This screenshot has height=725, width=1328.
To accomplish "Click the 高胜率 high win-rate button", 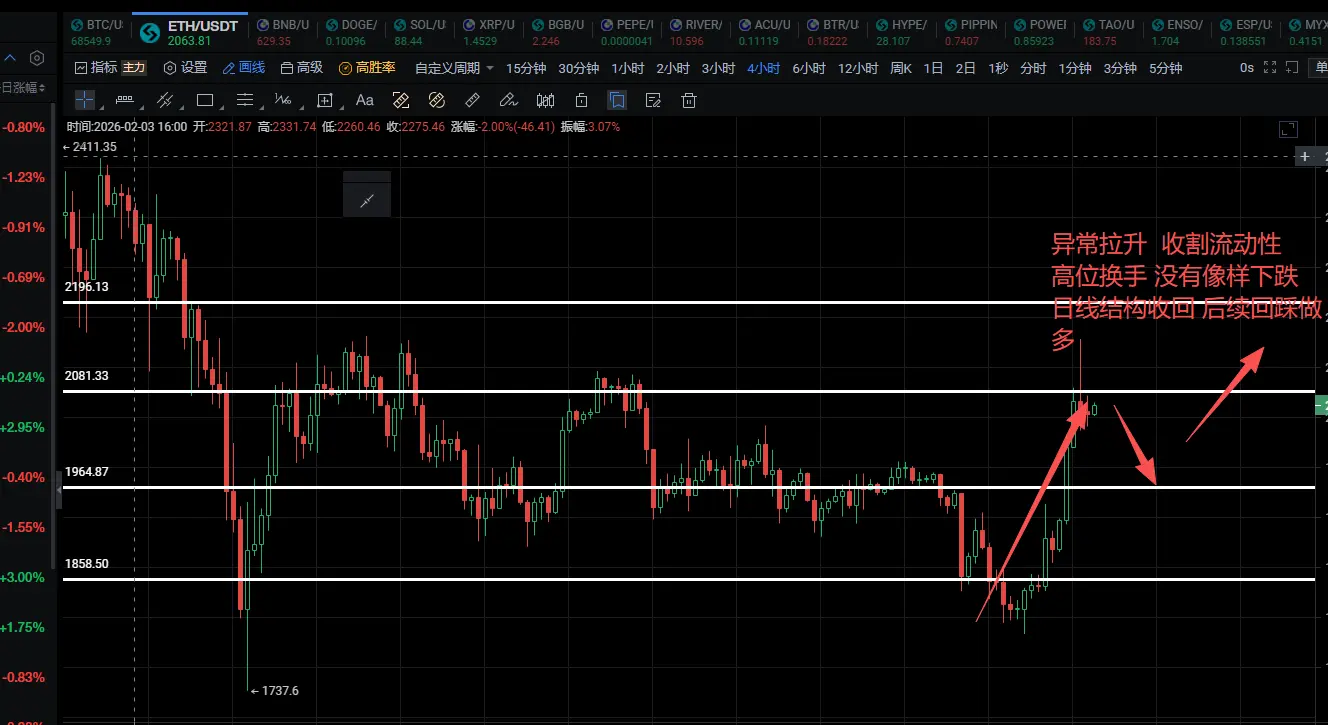I will 367,68.
